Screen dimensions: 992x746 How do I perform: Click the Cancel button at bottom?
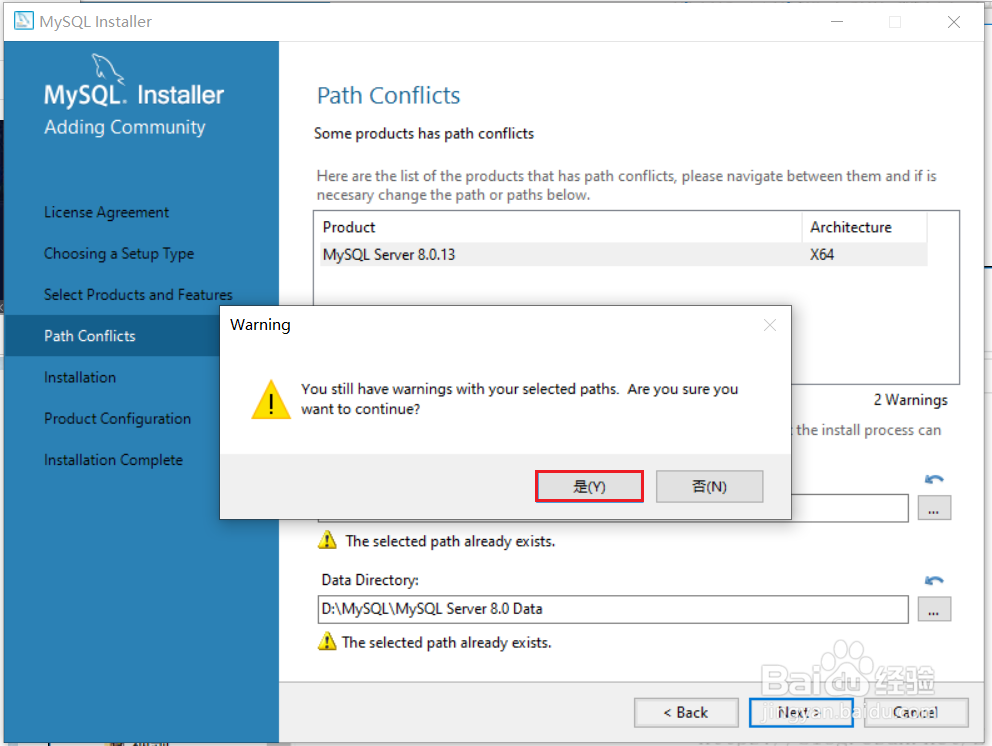(x=915, y=712)
